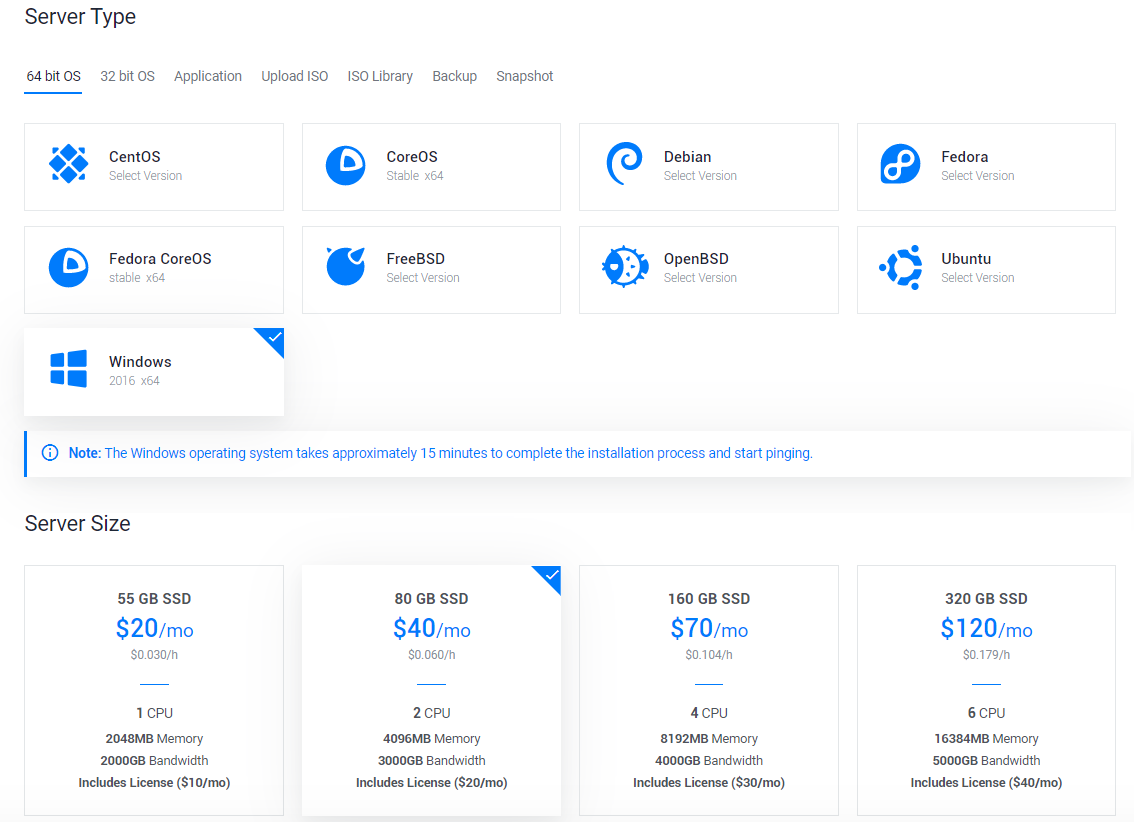Screen dimensions: 1134x822
Task: Click the FreeBSD name label
Action: [x=415, y=259]
